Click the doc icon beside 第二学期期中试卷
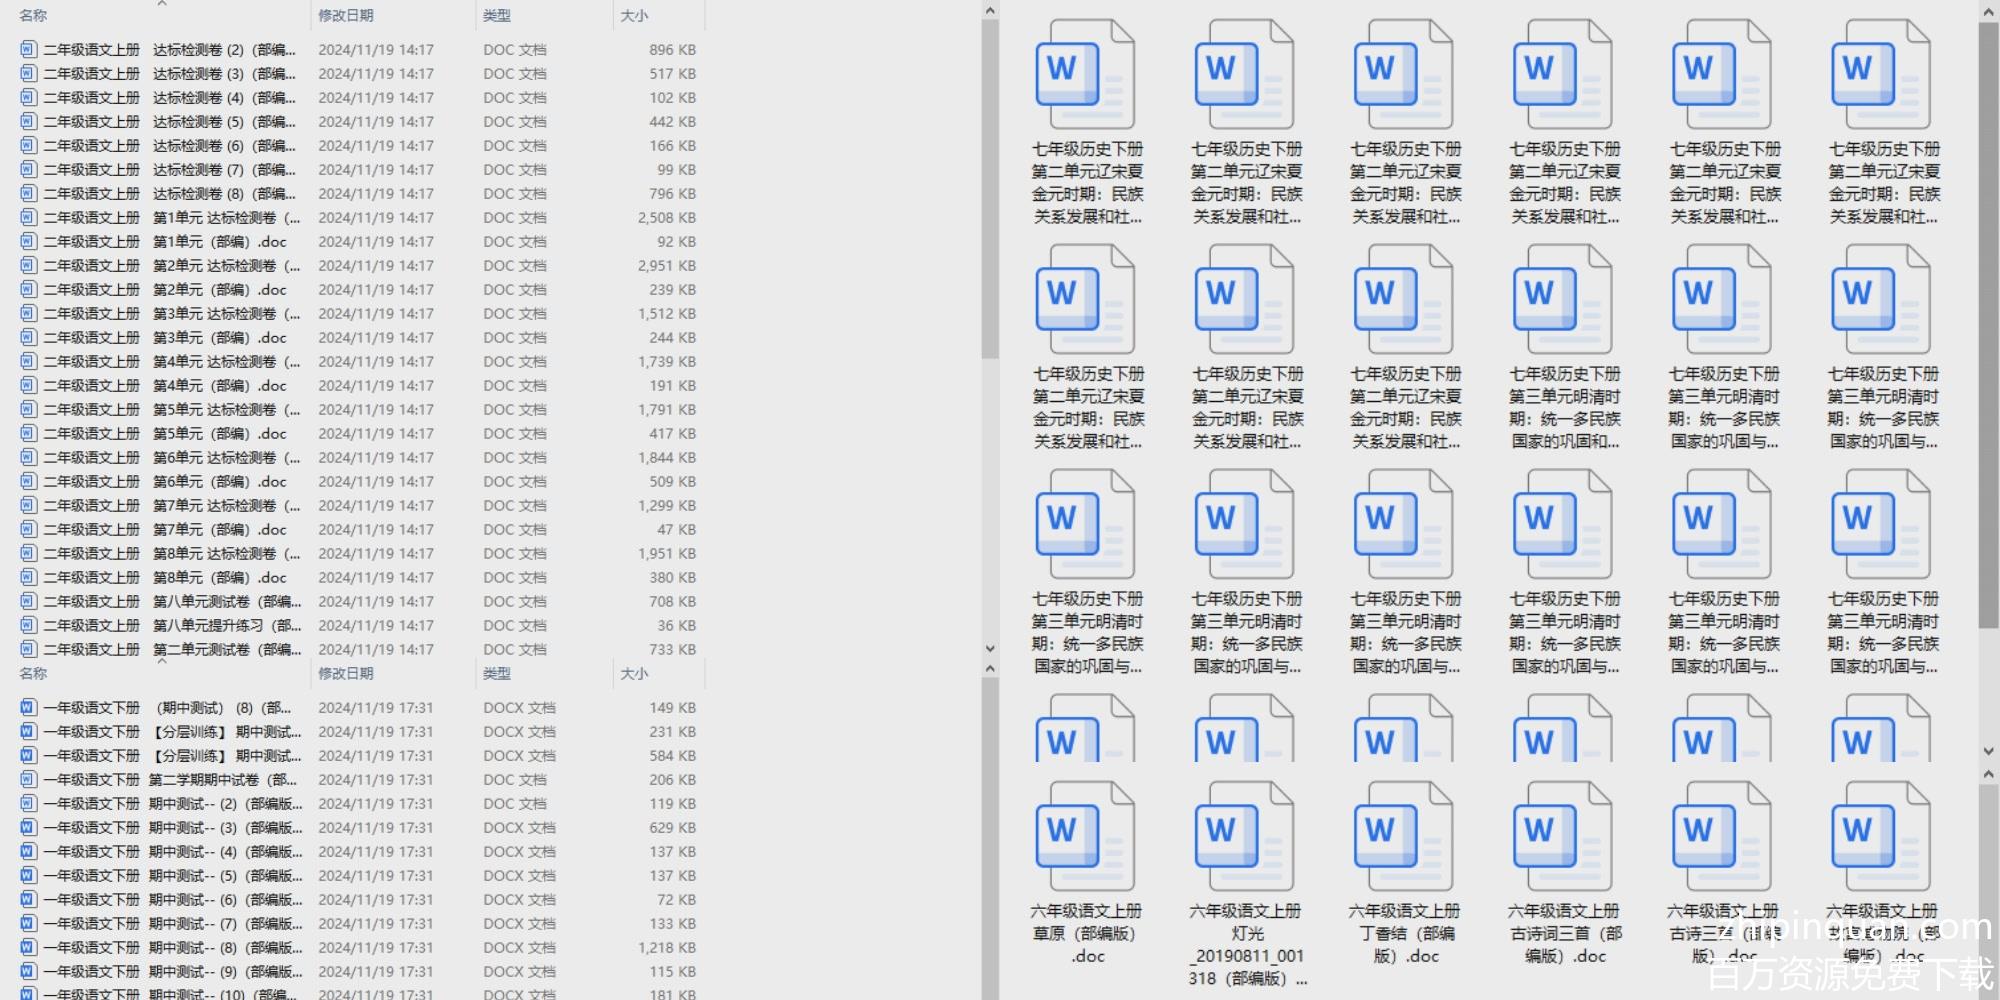 (x=29, y=780)
